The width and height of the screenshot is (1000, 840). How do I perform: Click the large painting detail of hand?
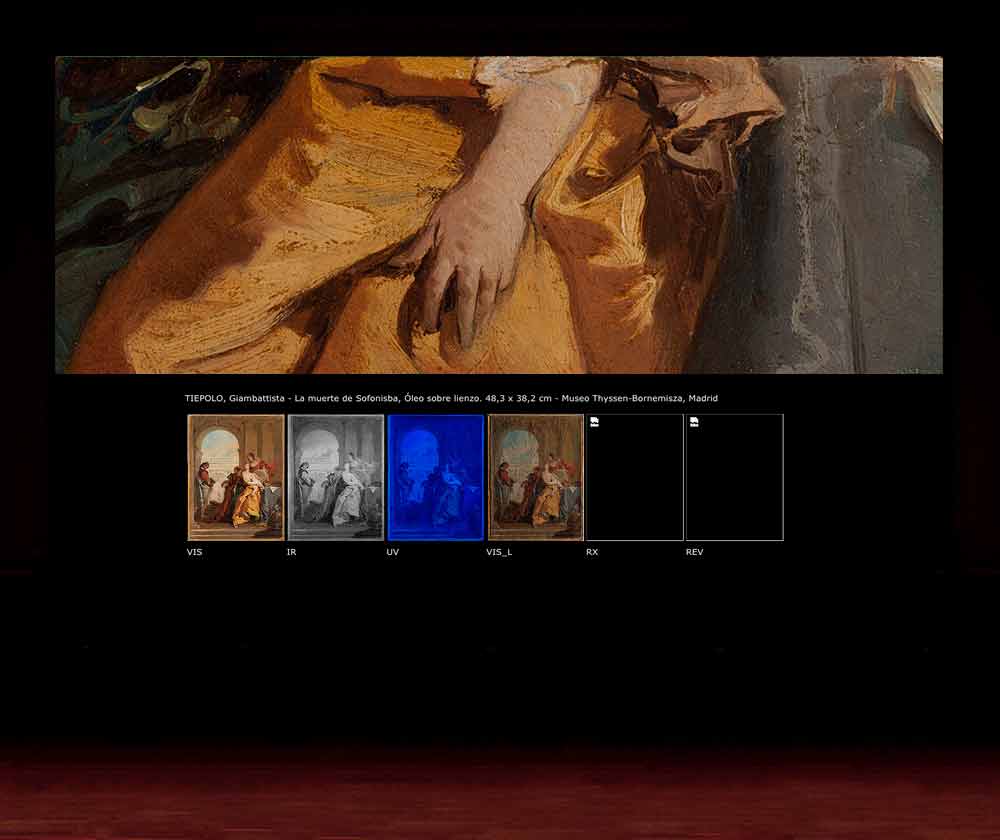[x=499, y=215]
